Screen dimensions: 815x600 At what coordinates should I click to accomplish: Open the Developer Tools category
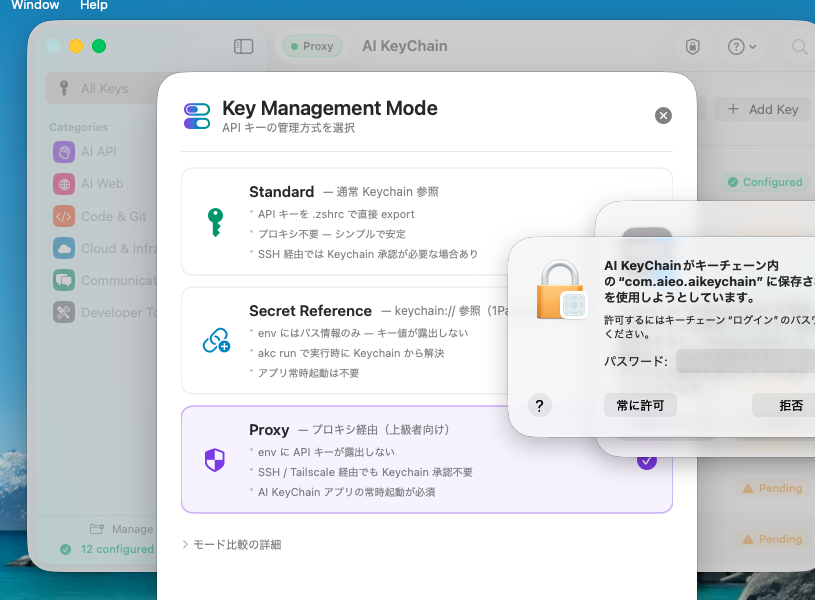[x=65, y=312]
